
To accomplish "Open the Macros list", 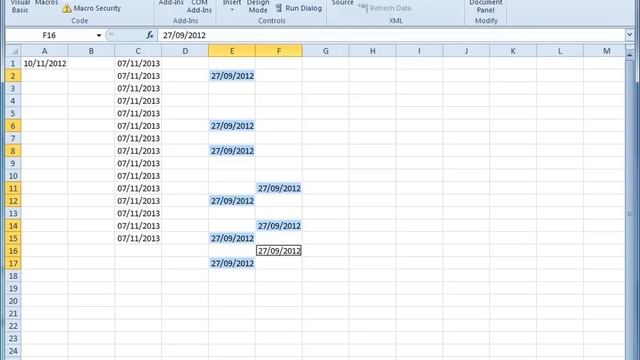I will click(x=47, y=3).
